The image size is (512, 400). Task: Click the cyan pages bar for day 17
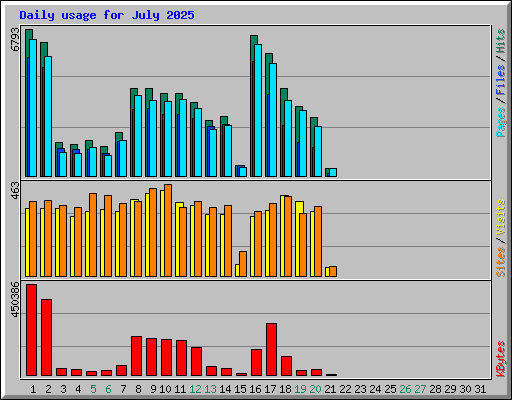(x=273, y=120)
